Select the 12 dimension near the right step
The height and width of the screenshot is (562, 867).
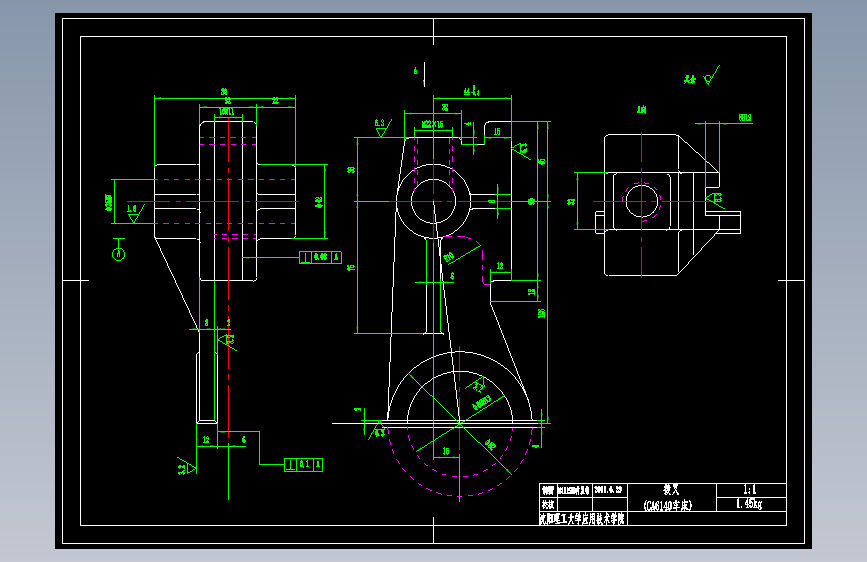tap(500, 266)
